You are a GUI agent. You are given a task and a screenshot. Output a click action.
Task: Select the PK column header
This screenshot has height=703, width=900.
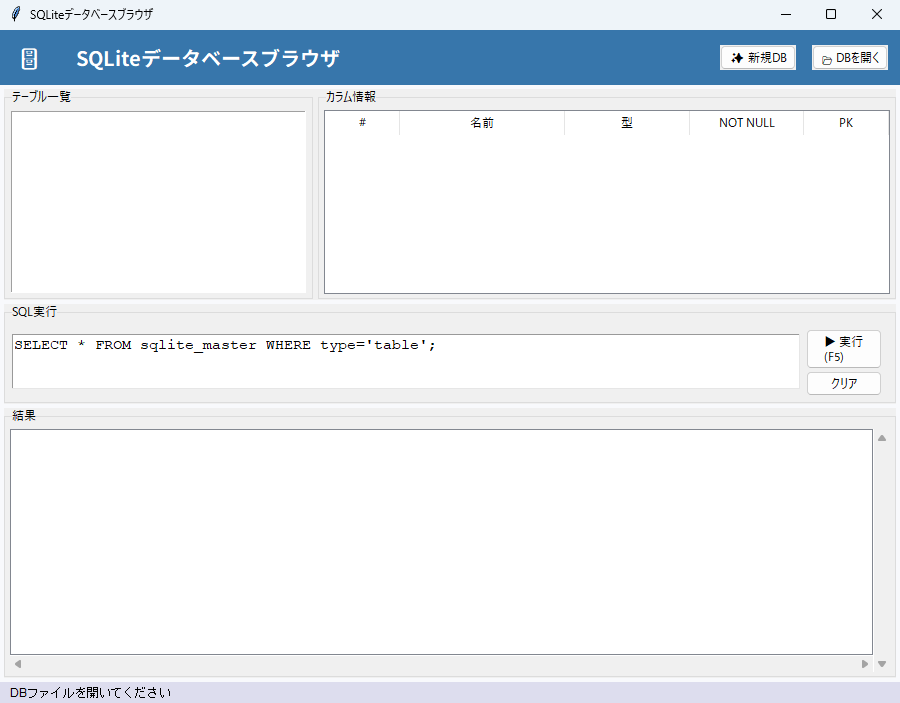846,123
